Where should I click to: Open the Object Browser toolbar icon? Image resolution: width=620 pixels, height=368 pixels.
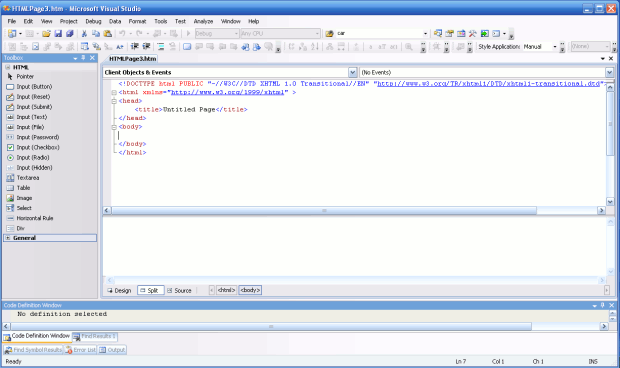[461, 34]
